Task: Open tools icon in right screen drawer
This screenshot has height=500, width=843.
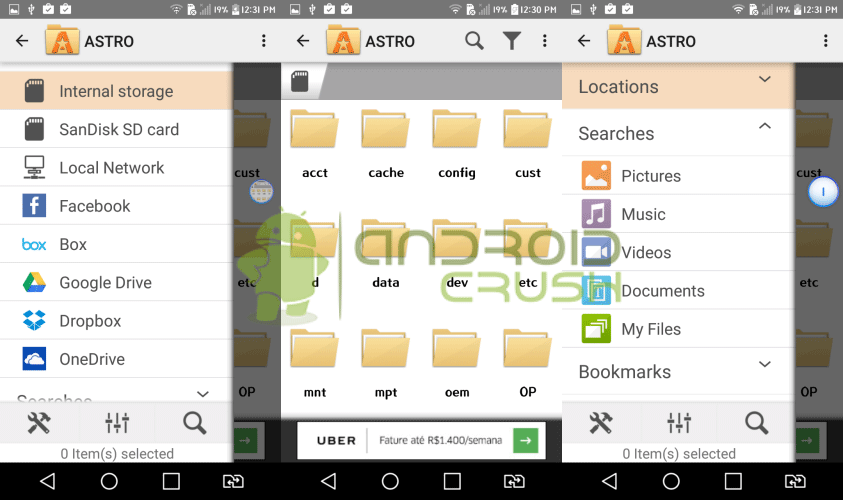Action: pyautogui.click(x=601, y=423)
